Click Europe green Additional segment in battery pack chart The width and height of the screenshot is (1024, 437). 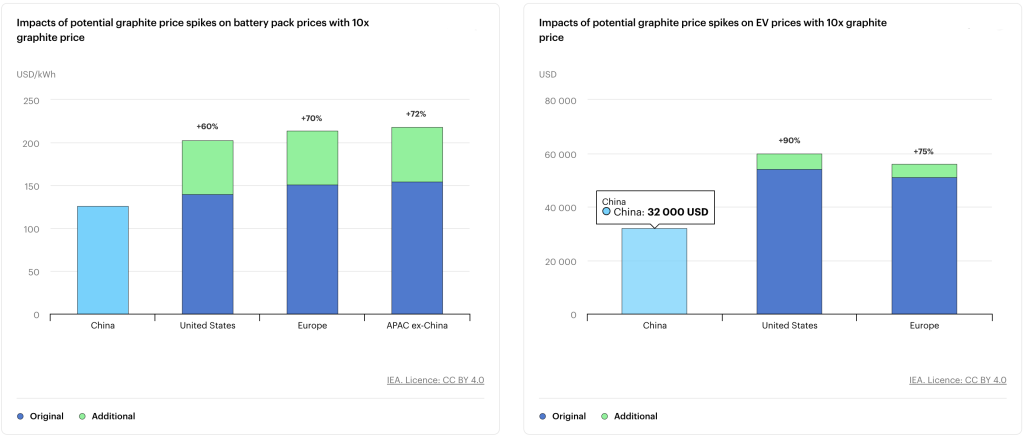[312, 158]
